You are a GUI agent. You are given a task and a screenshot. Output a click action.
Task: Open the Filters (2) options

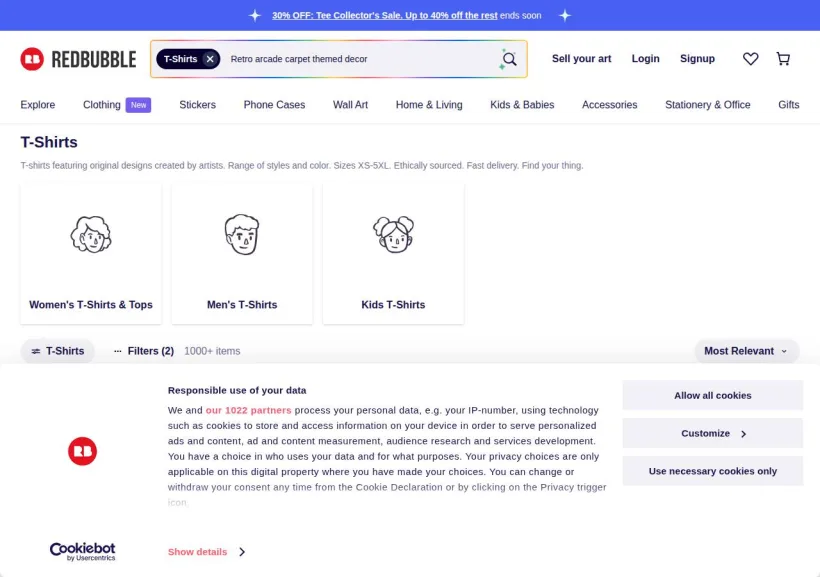tap(144, 351)
